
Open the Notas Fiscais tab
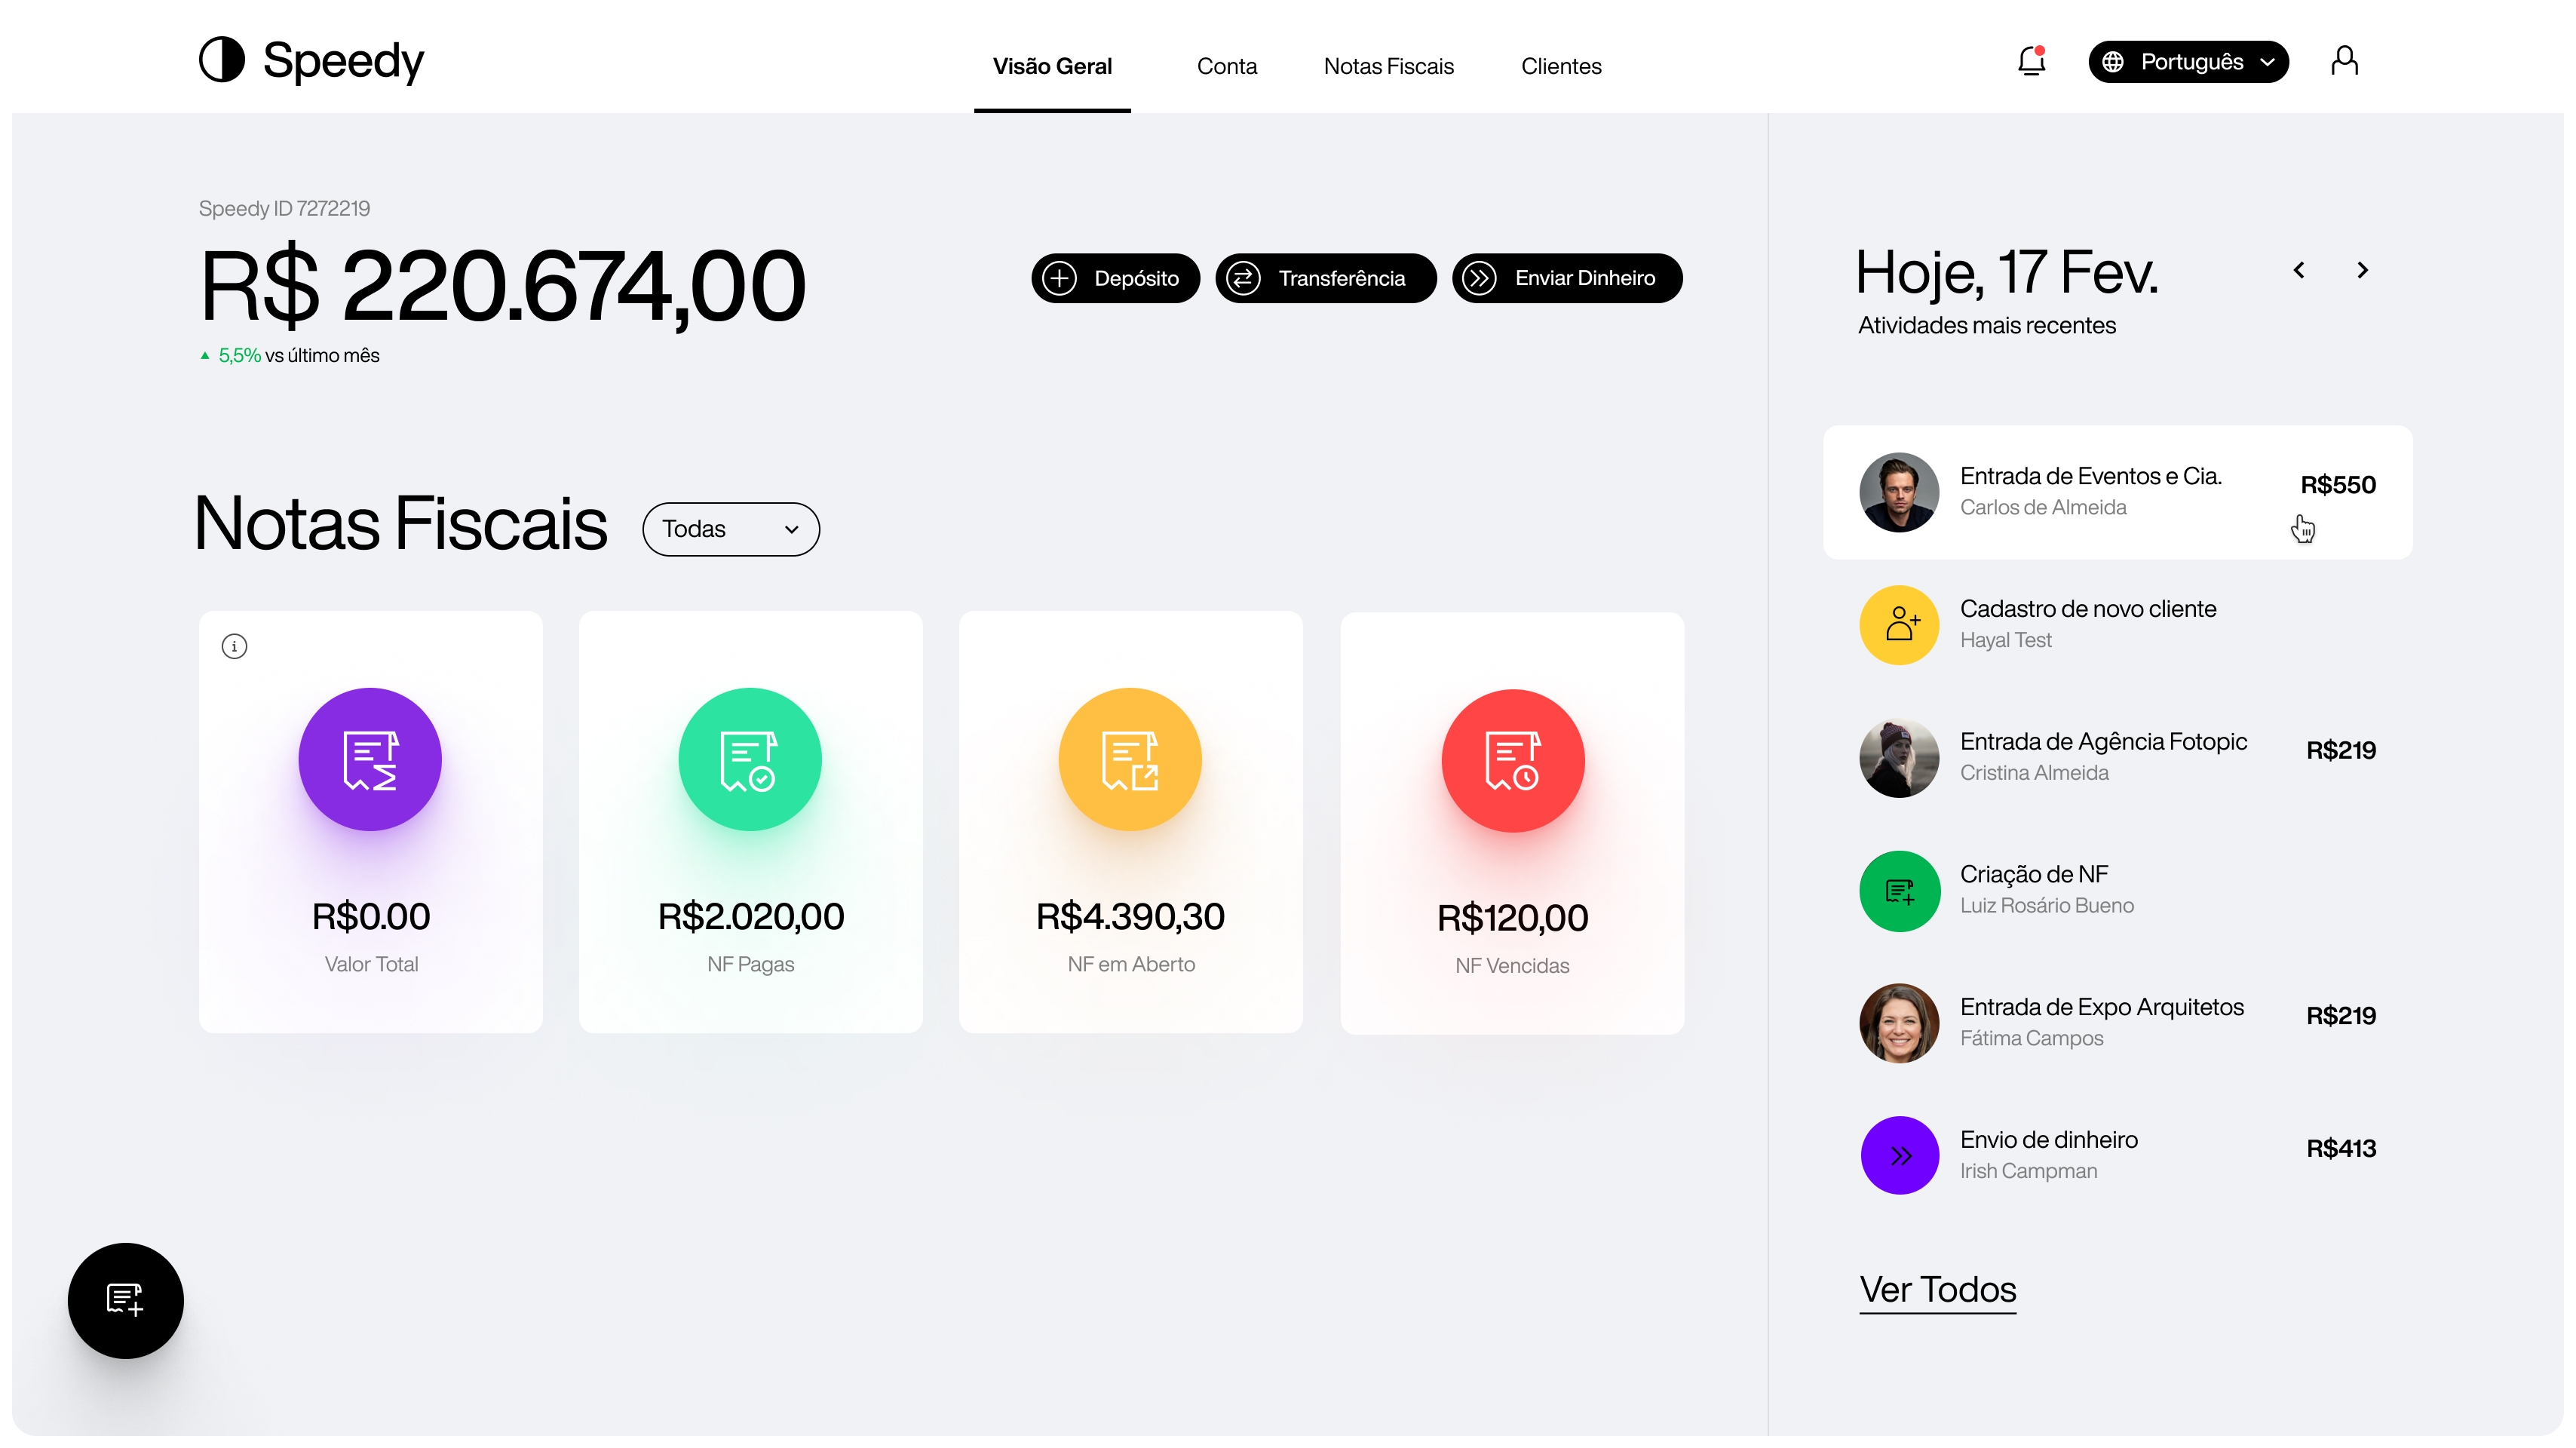[1388, 66]
